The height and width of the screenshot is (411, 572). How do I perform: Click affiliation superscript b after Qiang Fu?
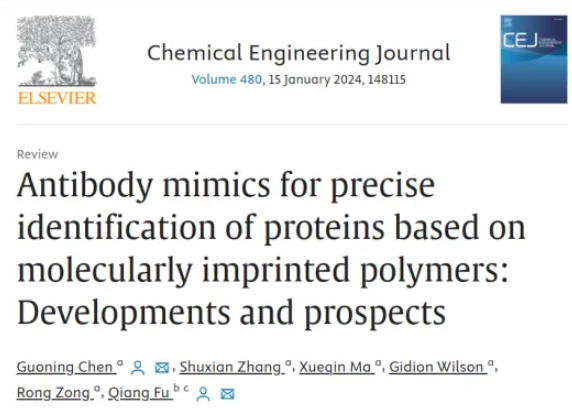177,388
